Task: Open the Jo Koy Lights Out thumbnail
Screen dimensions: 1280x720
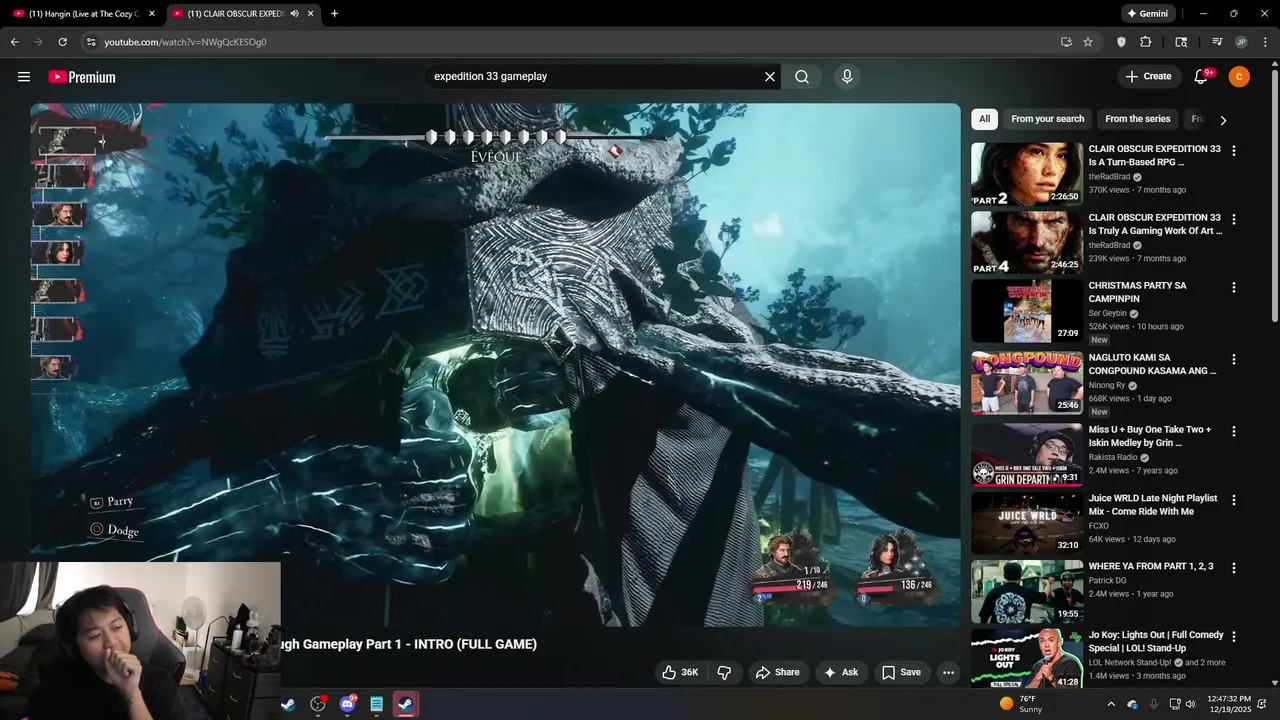Action: 1027,659
